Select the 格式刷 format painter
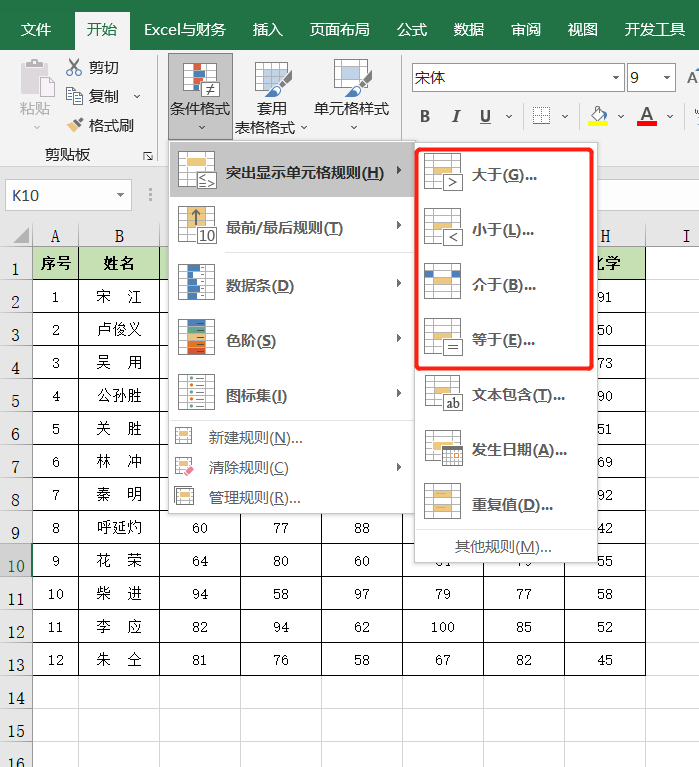The width and height of the screenshot is (699, 767). pyautogui.click(x=100, y=126)
